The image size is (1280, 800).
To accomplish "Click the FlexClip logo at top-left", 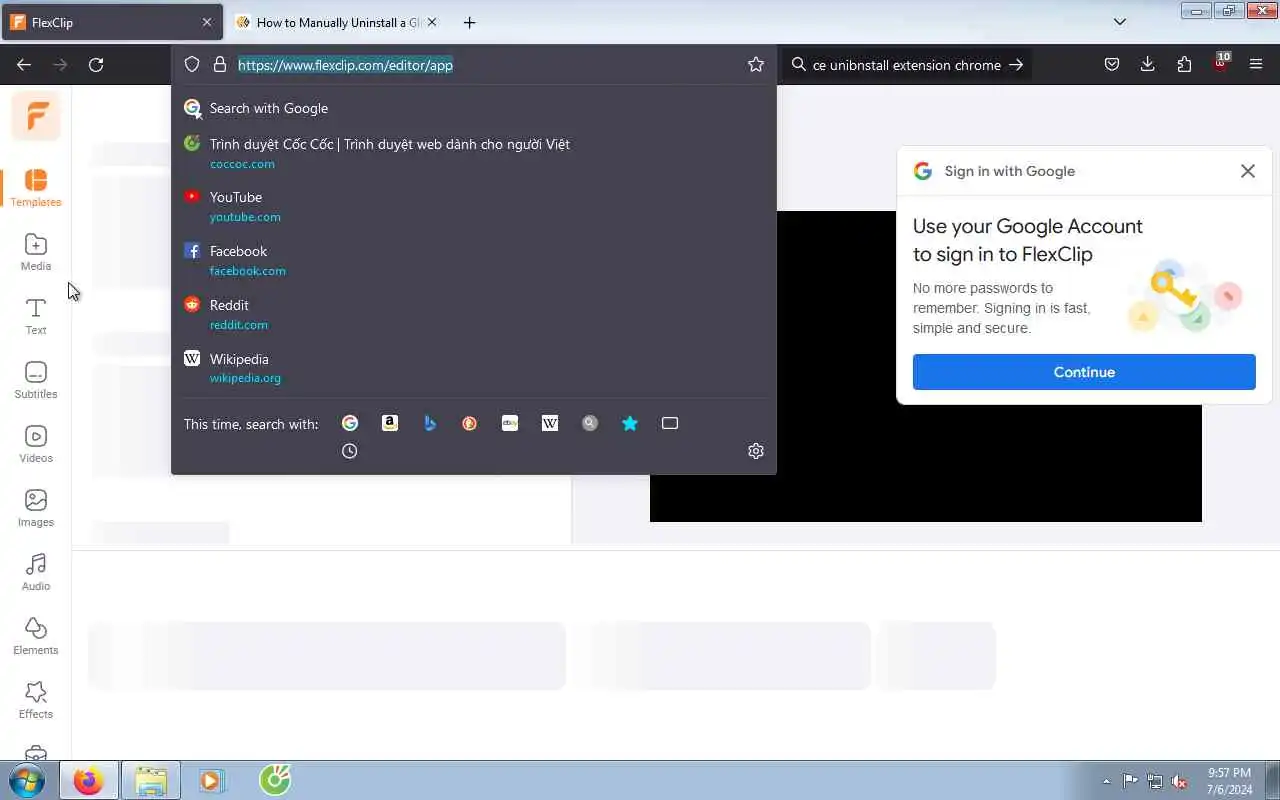I will pos(36,116).
